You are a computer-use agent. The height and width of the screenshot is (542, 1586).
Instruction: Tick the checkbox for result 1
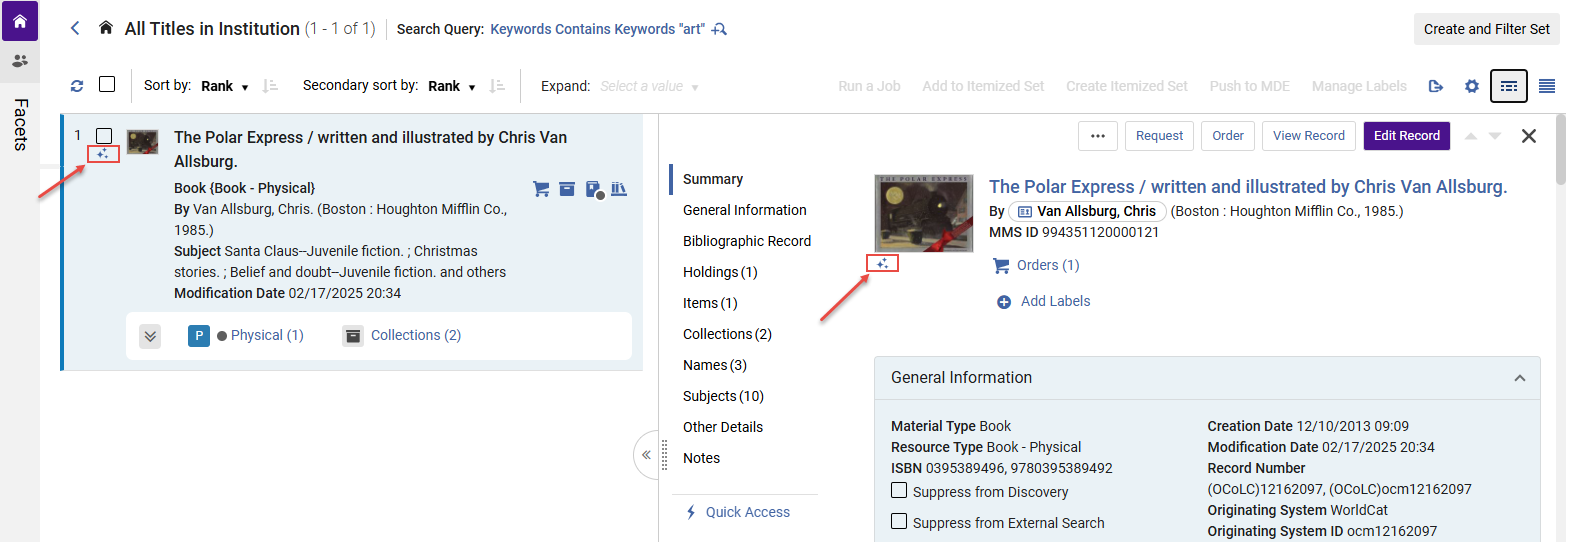(x=104, y=135)
